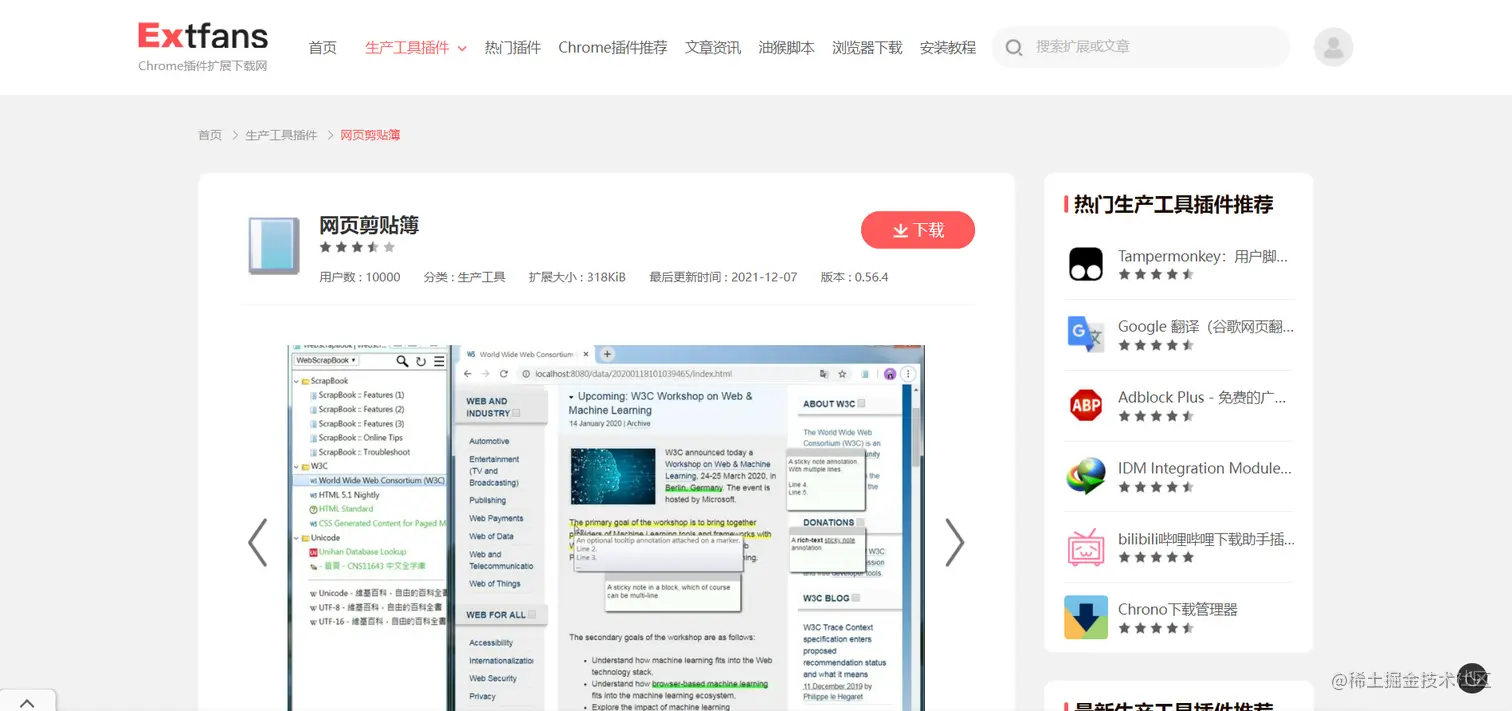Open the Tampermonkey：用户脚本 link
This screenshot has width=1512, height=711.
(1203, 256)
